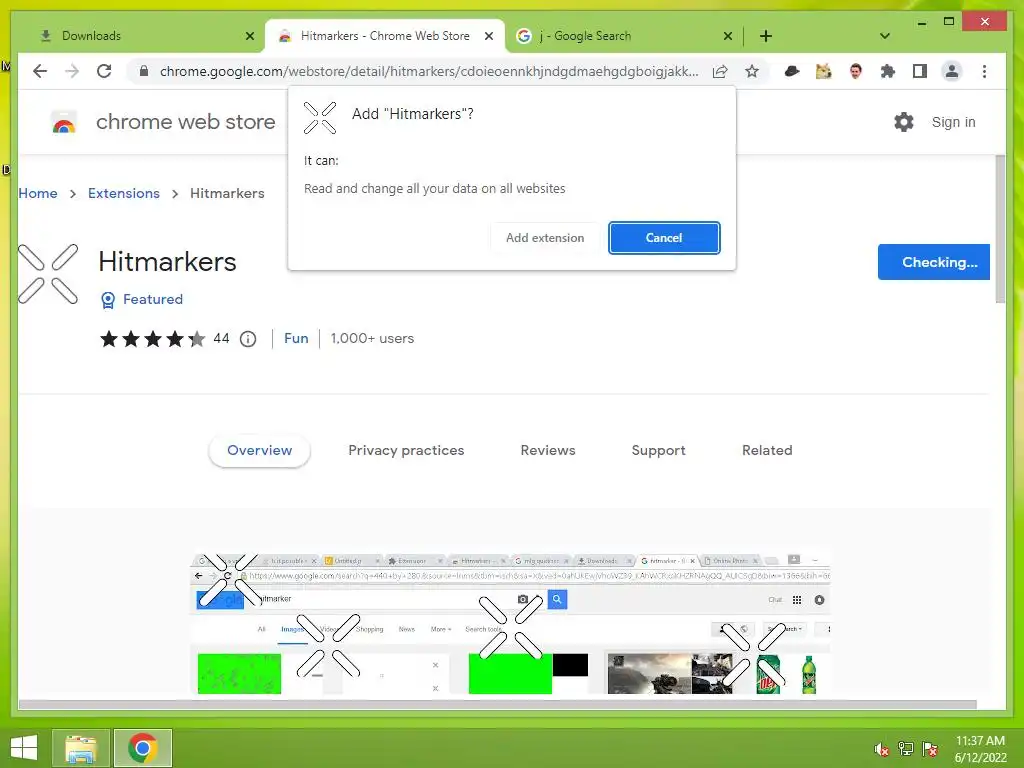1024x768 pixels.
Task: Click the Hitmarkers breadcrumb text
Action: point(227,193)
